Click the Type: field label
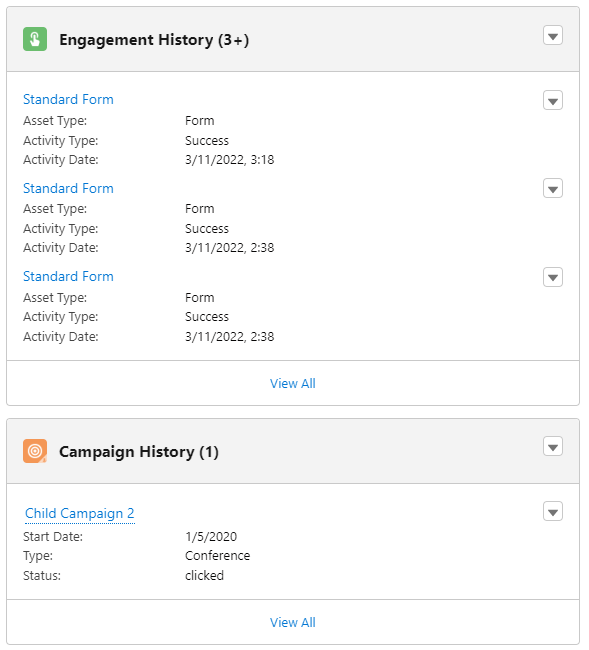 tap(38, 556)
